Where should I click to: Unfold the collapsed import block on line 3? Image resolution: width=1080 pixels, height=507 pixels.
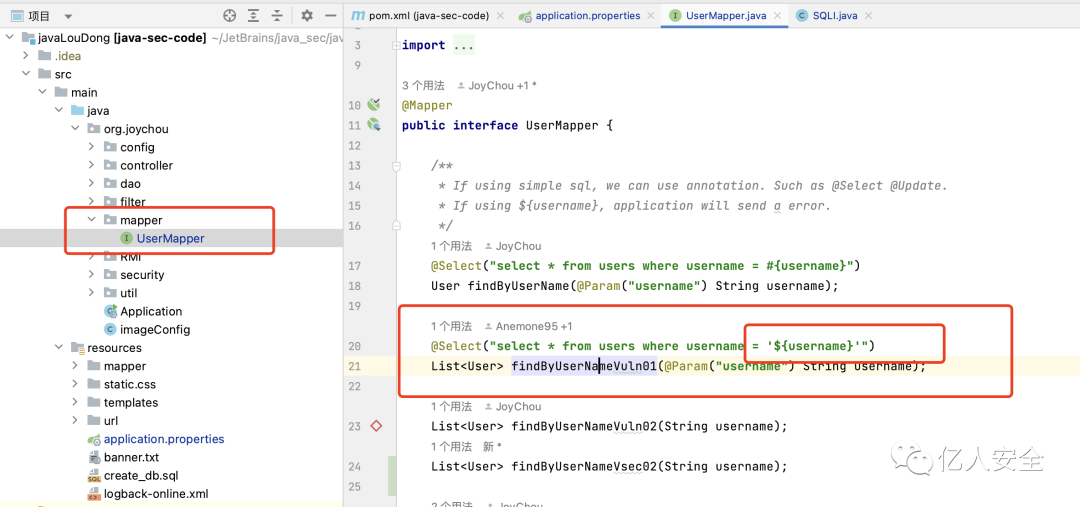pyautogui.click(x=395, y=45)
